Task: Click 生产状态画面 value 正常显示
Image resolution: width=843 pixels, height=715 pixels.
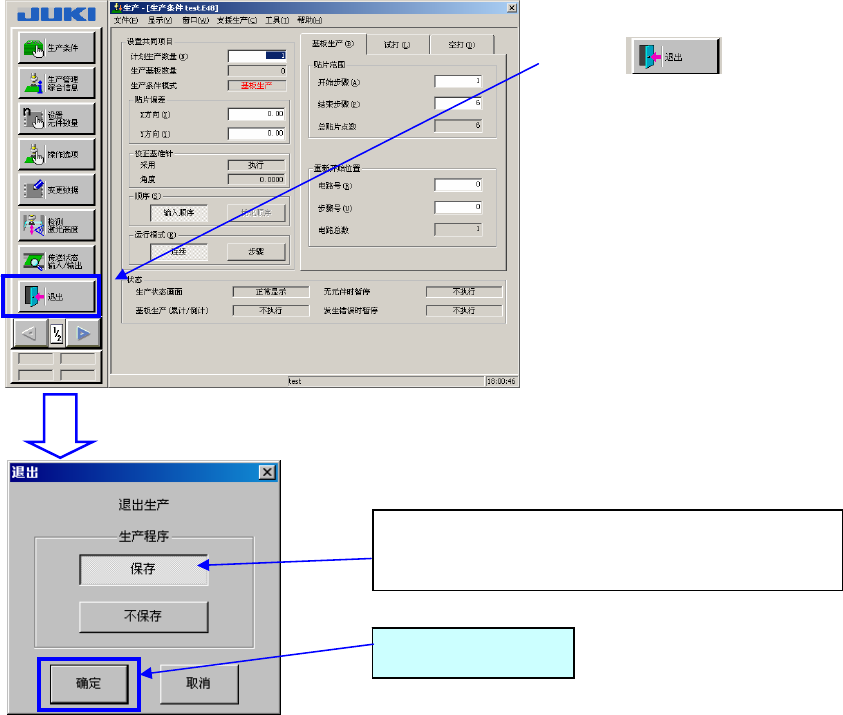Action: pos(271,292)
